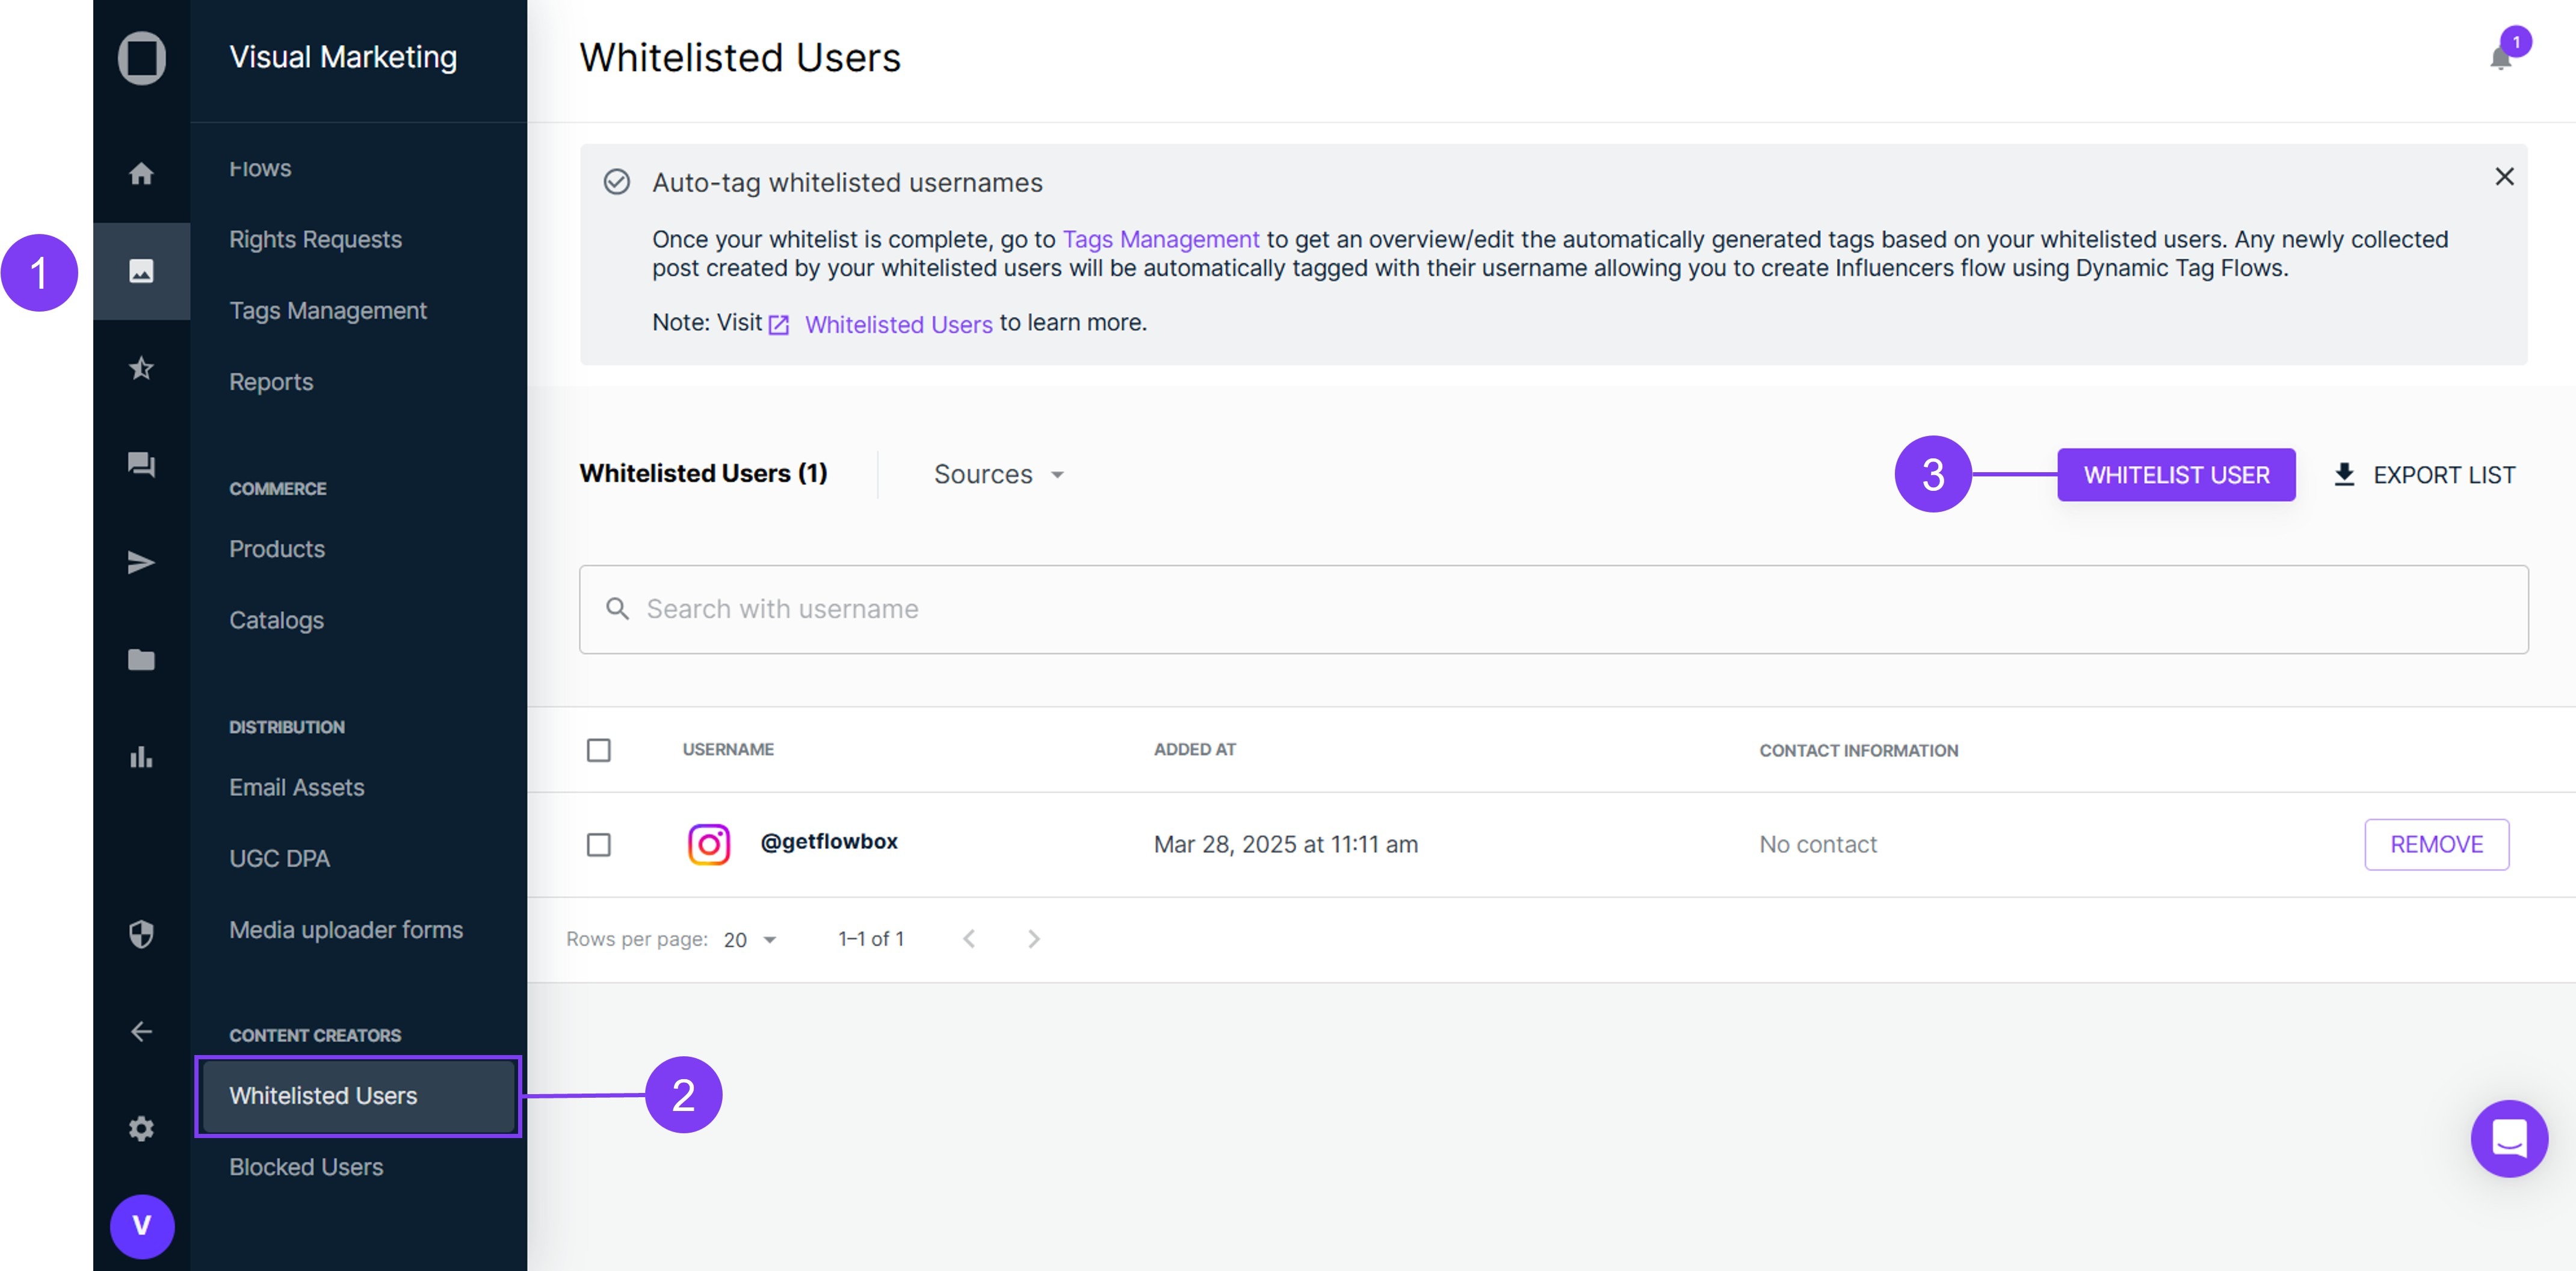
Task: Open Tags Management in side menu
Action: [x=327, y=311]
